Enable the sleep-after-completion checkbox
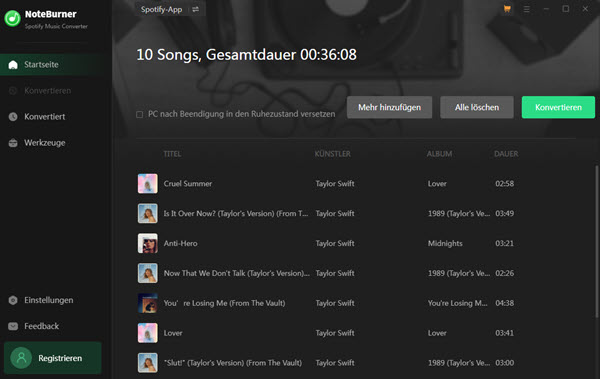Image resolution: width=600 pixels, height=379 pixels. click(x=140, y=114)
